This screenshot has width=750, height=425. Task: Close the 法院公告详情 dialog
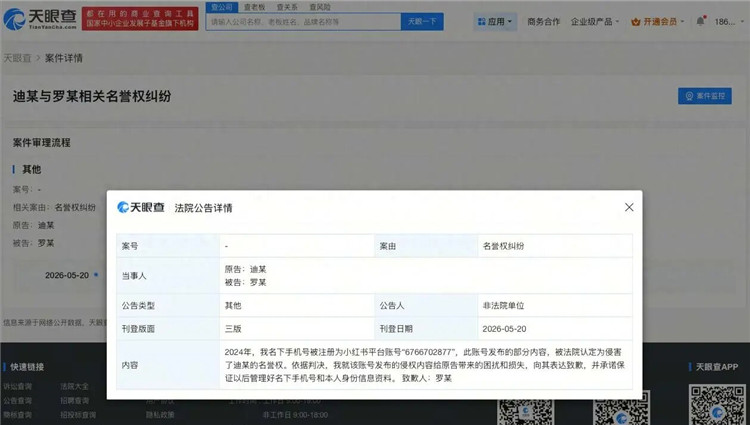629,207
